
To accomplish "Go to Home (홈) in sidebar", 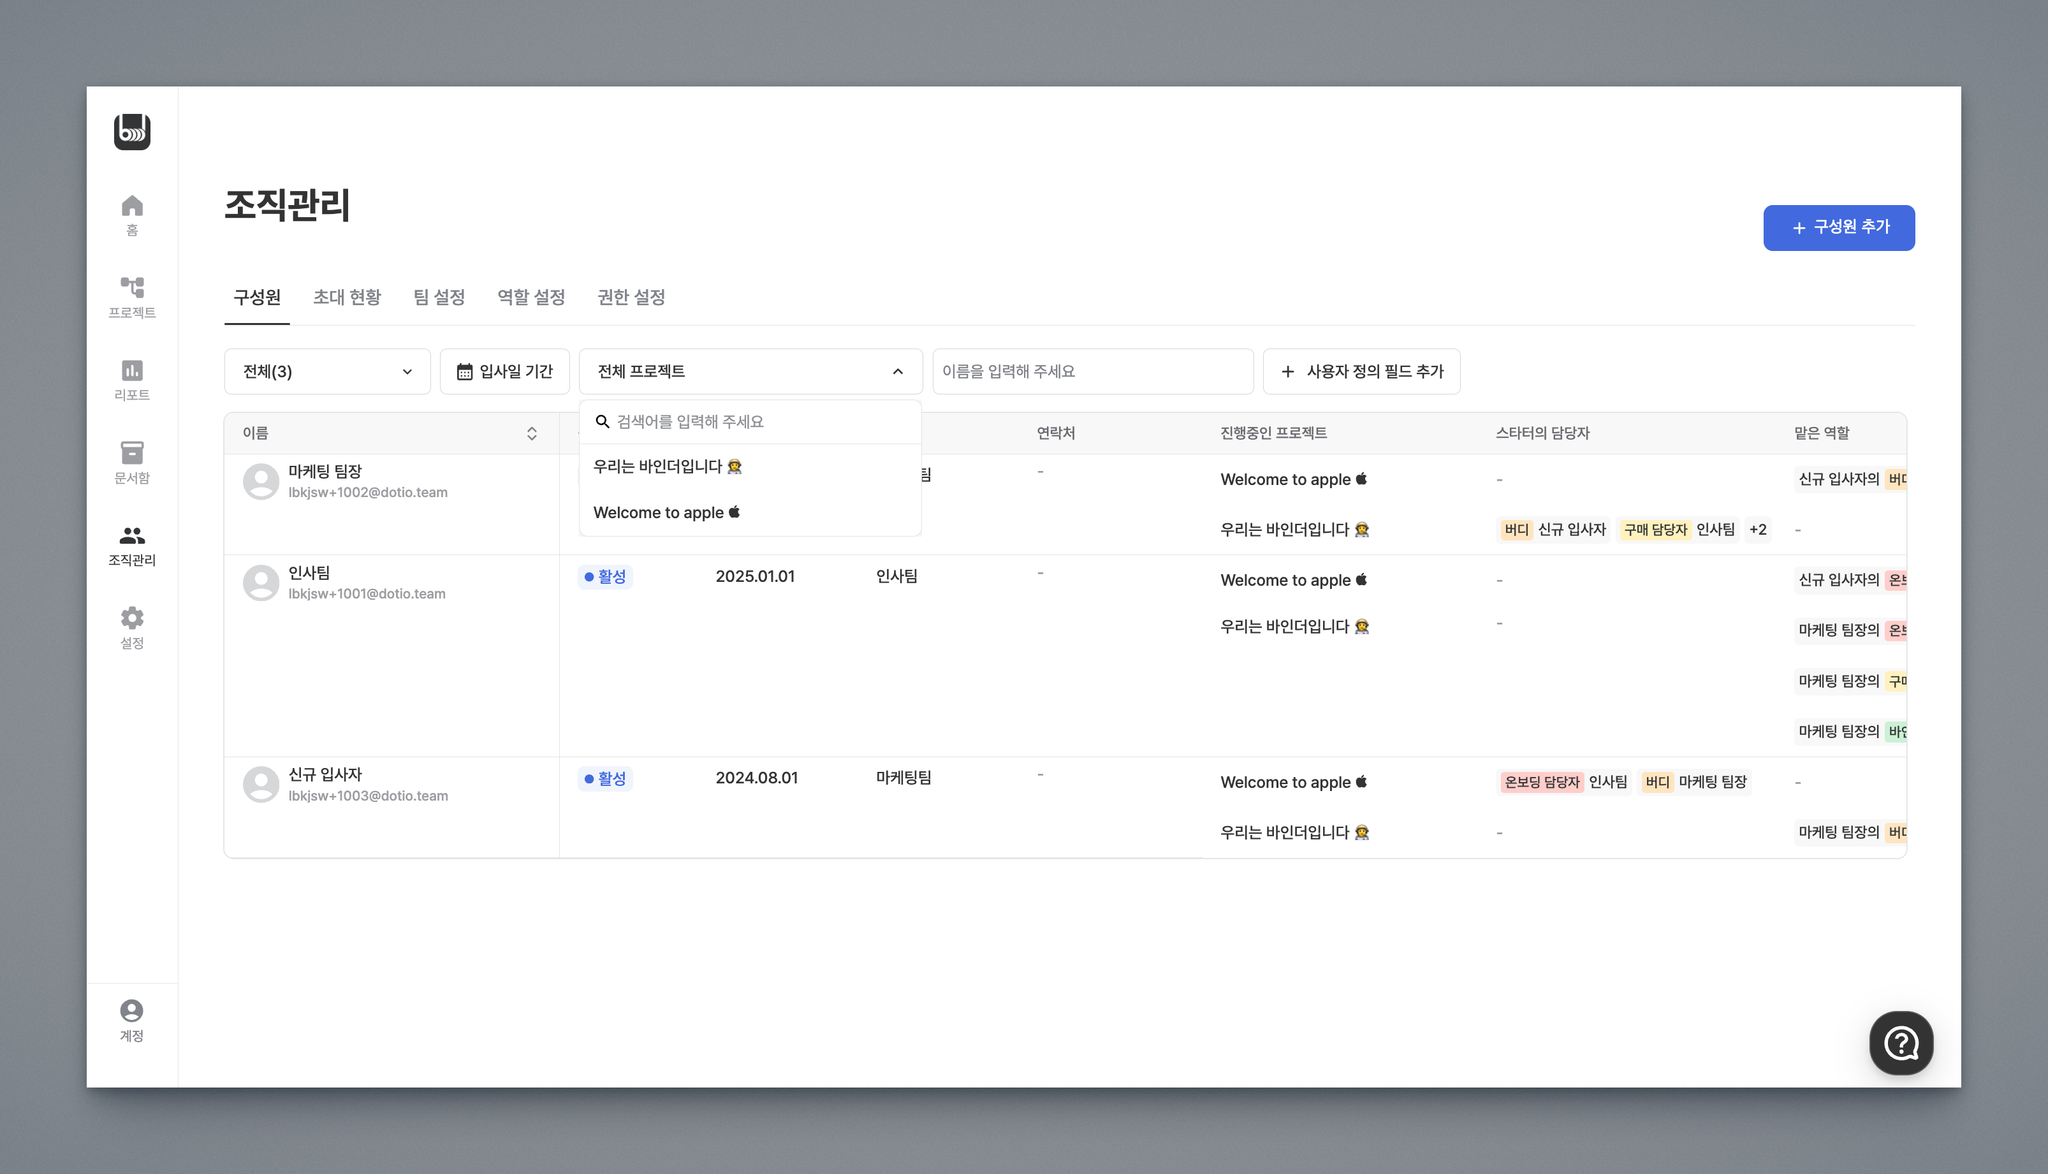I will 132,214.
